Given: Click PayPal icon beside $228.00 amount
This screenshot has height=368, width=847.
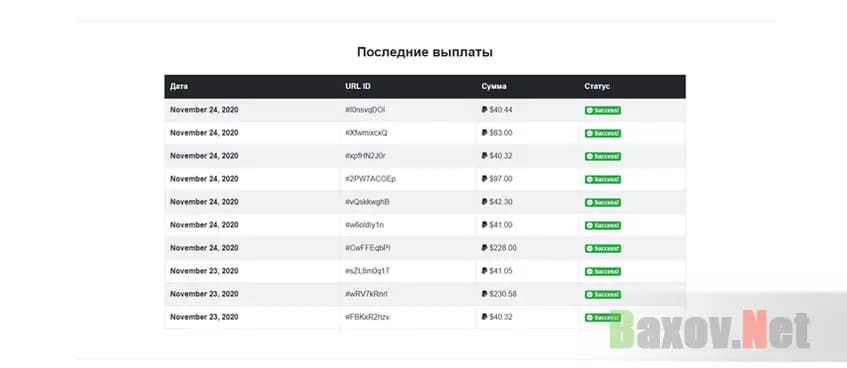Looking at the screenshot, I should click(484, 248).
